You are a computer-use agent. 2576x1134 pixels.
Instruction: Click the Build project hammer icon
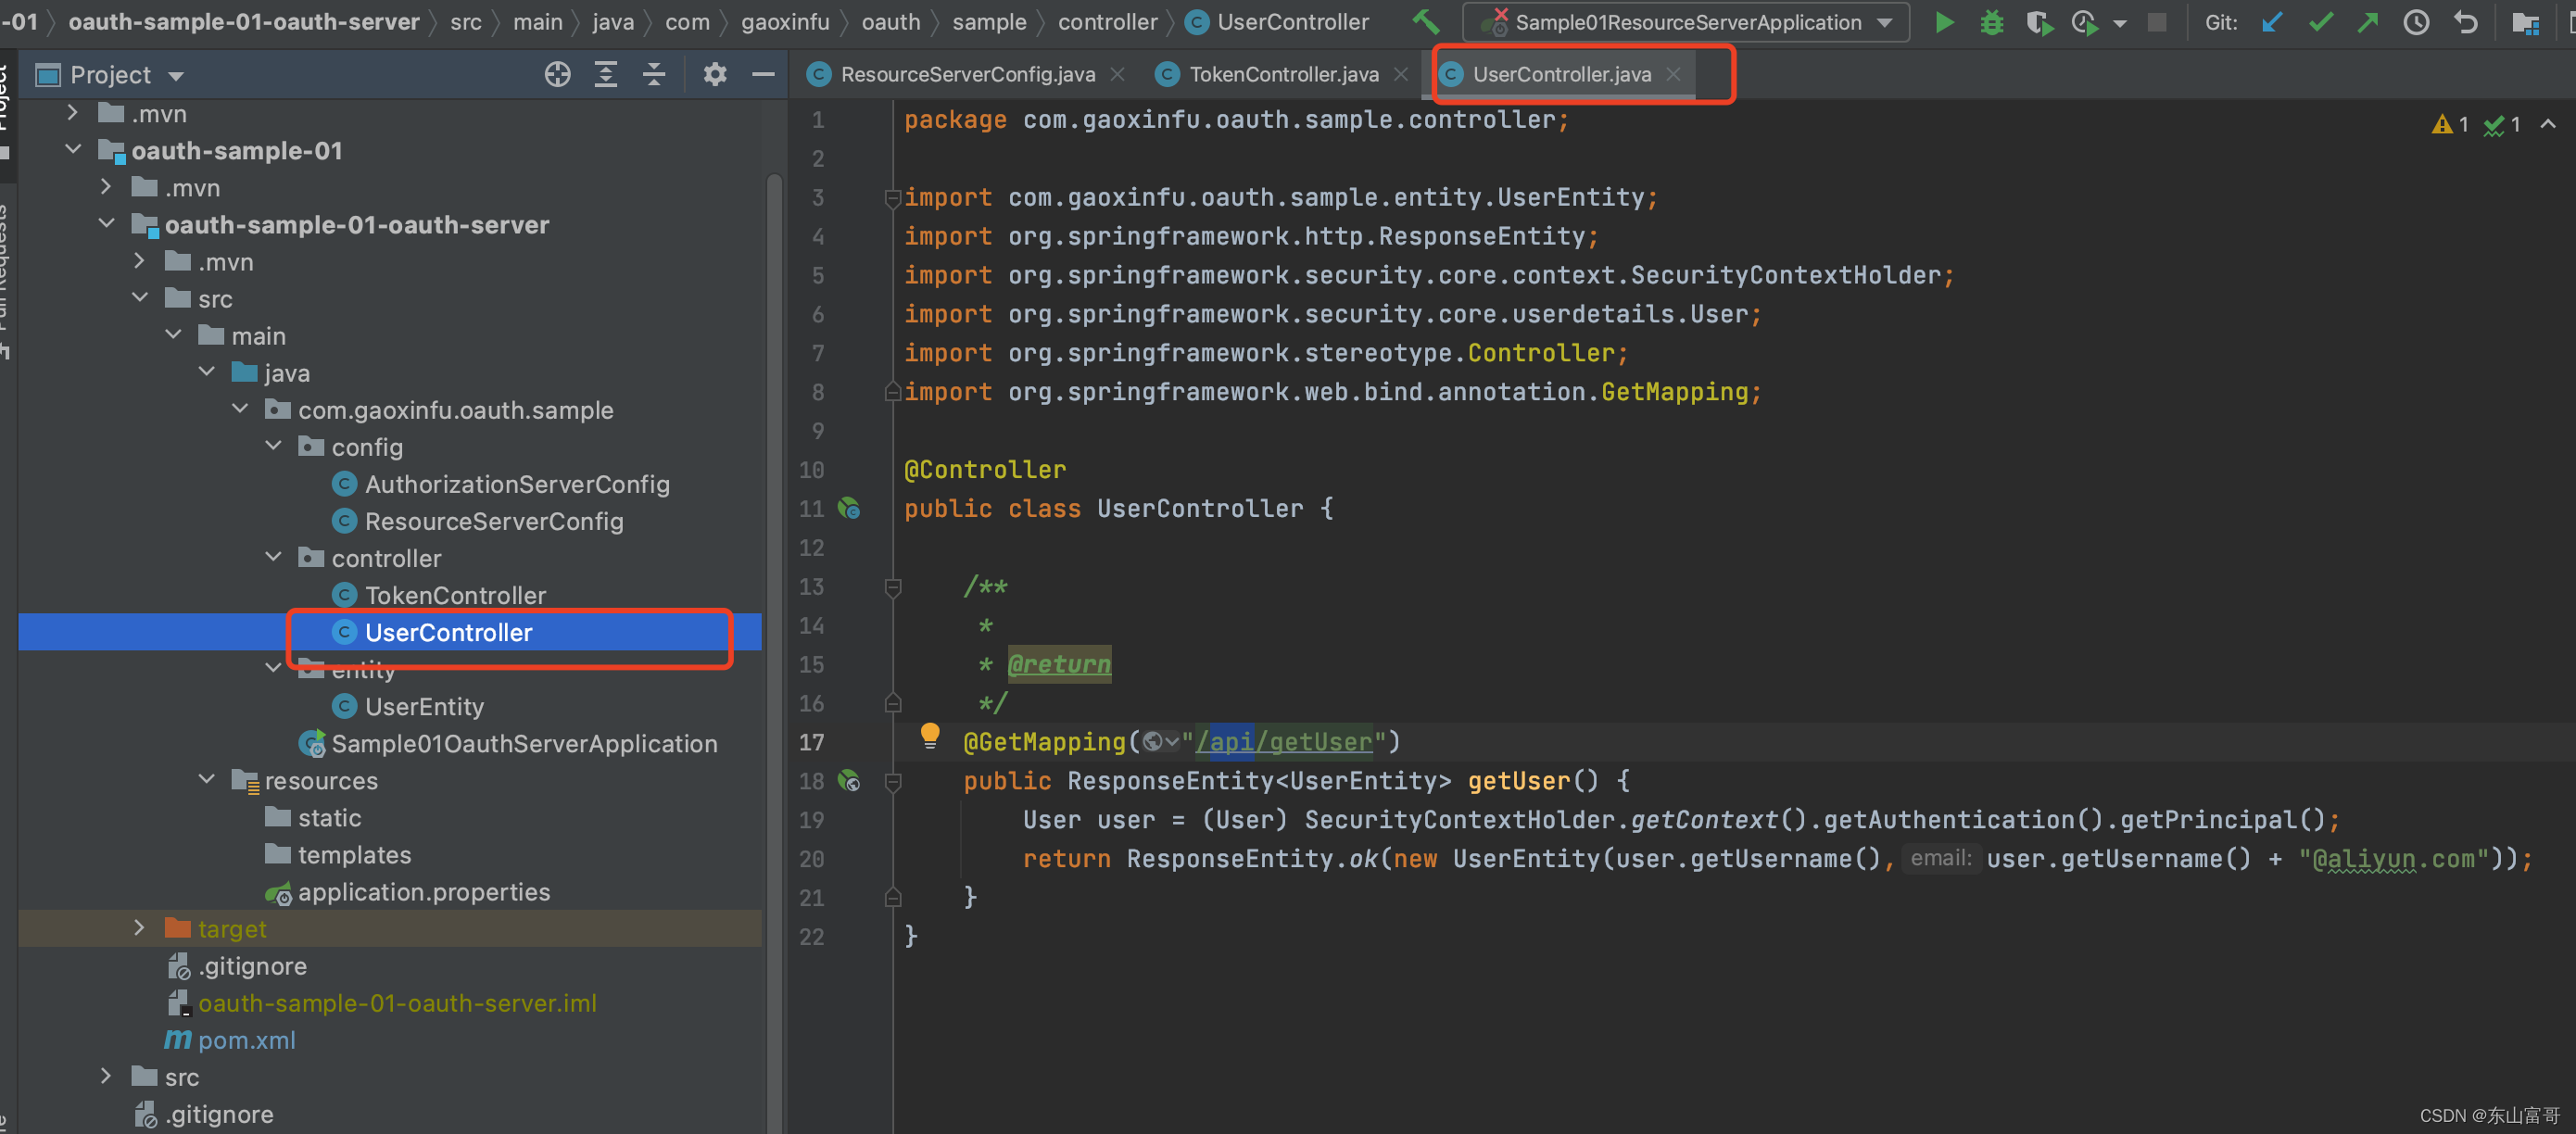[x=1426, y=22]
